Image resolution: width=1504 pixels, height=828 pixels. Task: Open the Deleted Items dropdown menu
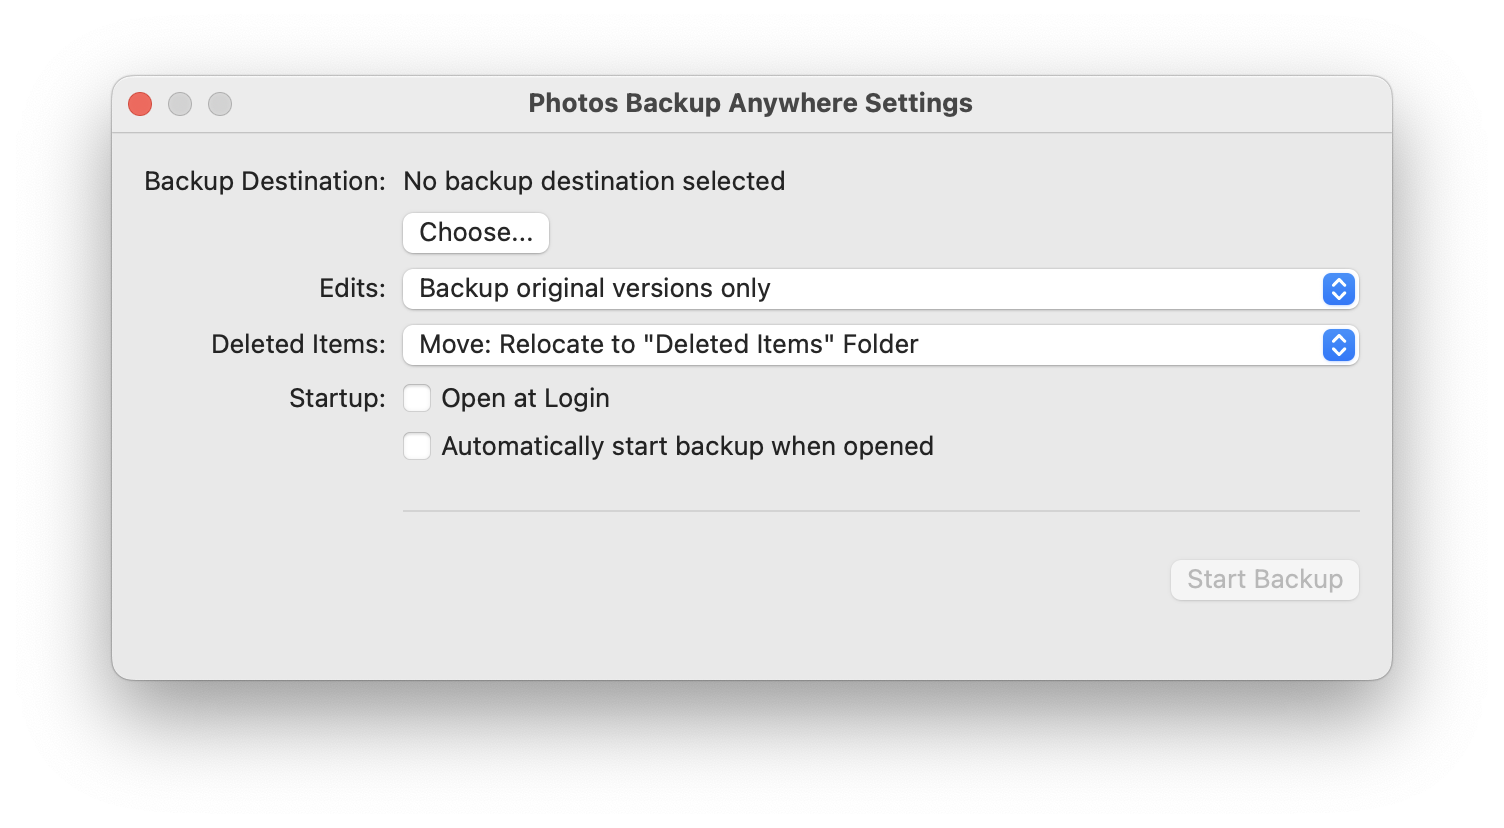pos(860,345)
